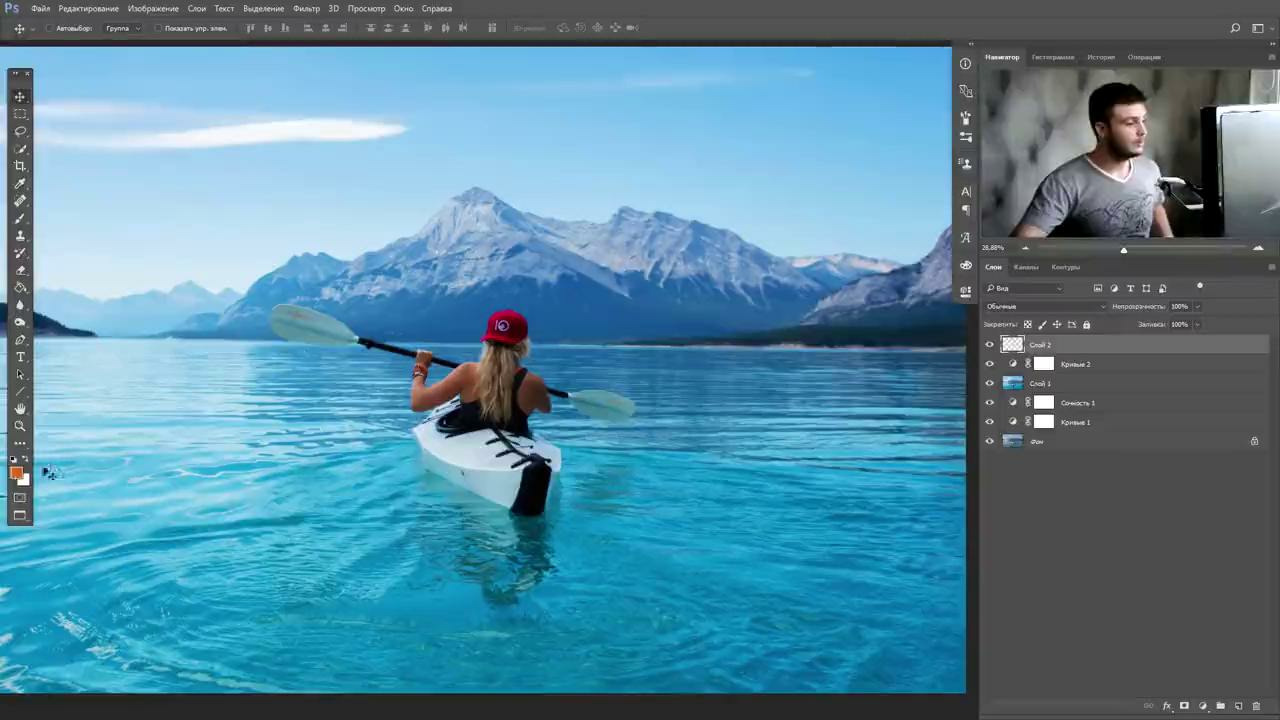Switch to the Каналы tab

(x=1026, y=267)
